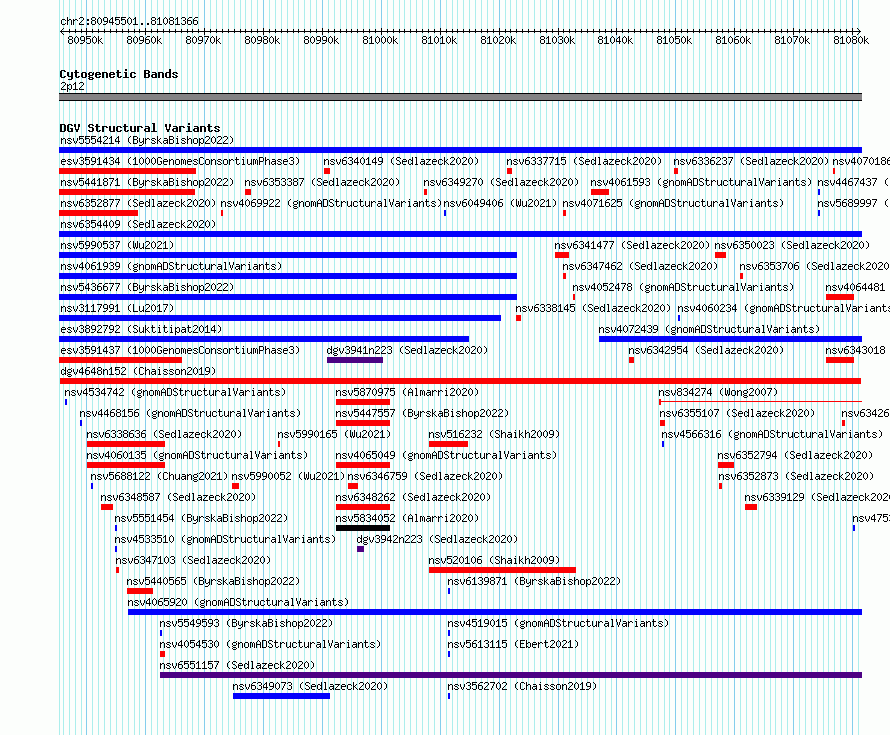This screenshot has height=735, width=890.
Task: Open the nsv6338636 (Sedlazeck2020) label
Action: coord(164,434)
